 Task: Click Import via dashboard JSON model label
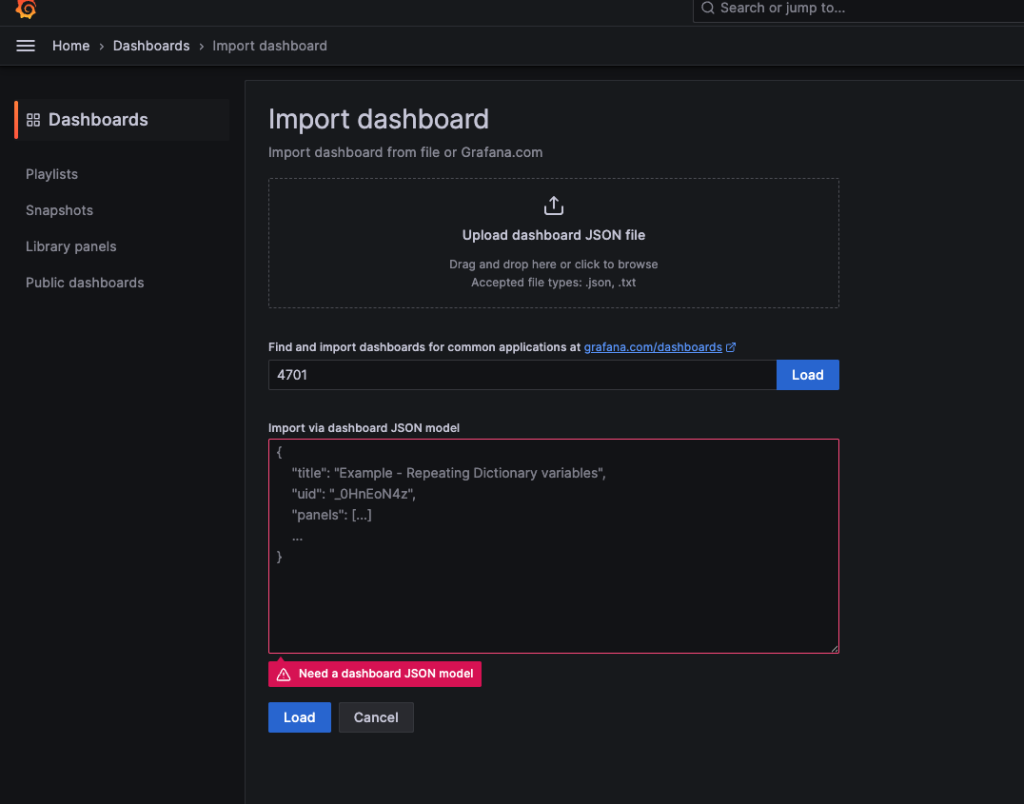pos(364,428)
